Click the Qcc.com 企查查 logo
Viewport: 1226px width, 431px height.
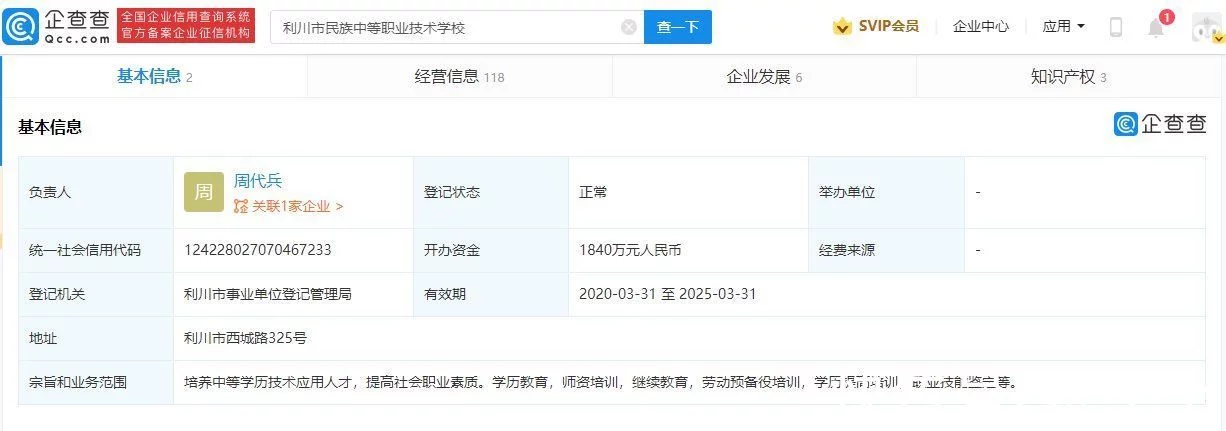click(x=57, y=26)
